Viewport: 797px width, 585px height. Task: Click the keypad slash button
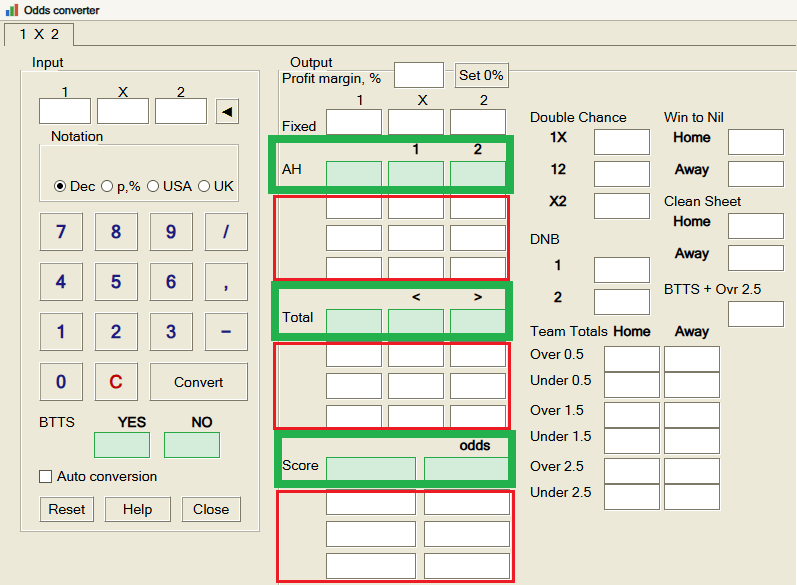[226, 232]
